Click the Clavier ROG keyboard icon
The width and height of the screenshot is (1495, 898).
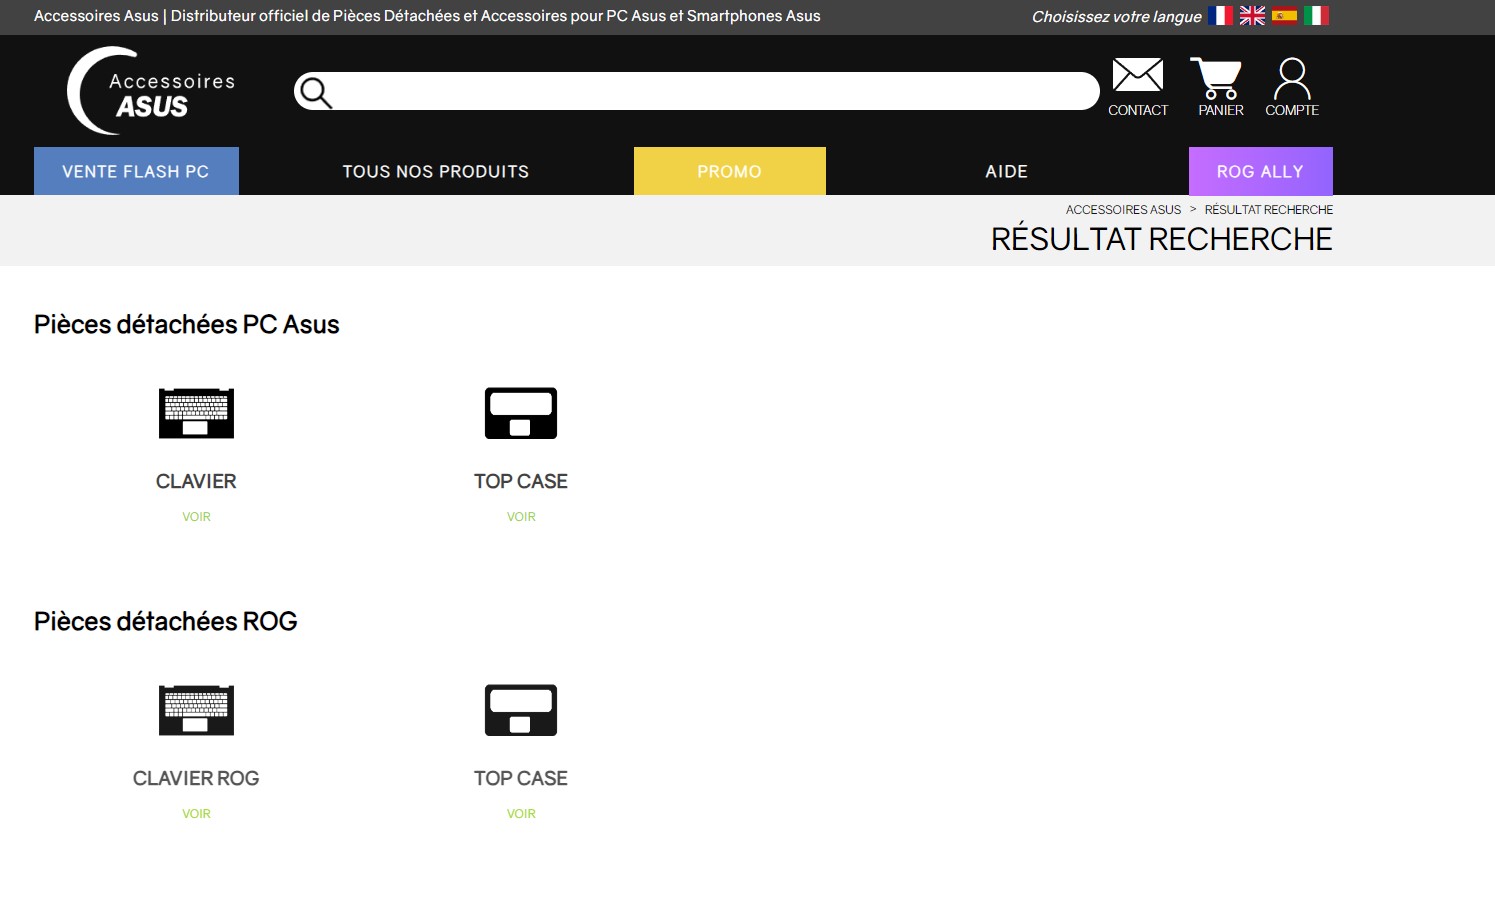coord(196,710)
